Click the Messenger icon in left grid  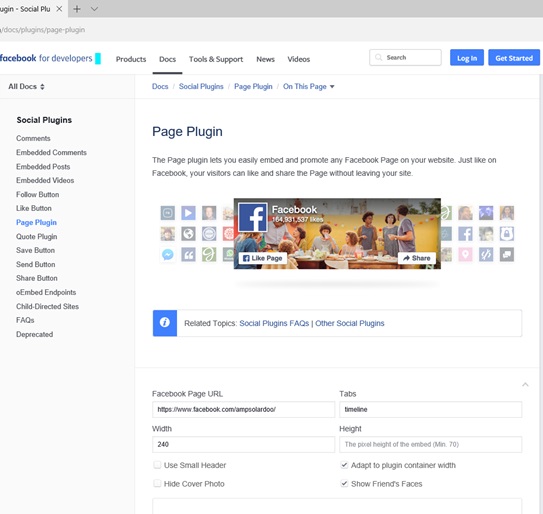point(168,255)
